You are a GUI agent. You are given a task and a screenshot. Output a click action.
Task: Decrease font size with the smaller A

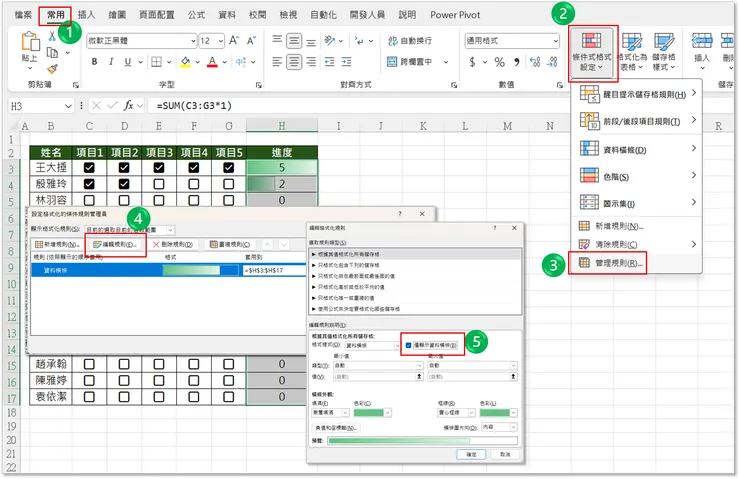[251, 41]
